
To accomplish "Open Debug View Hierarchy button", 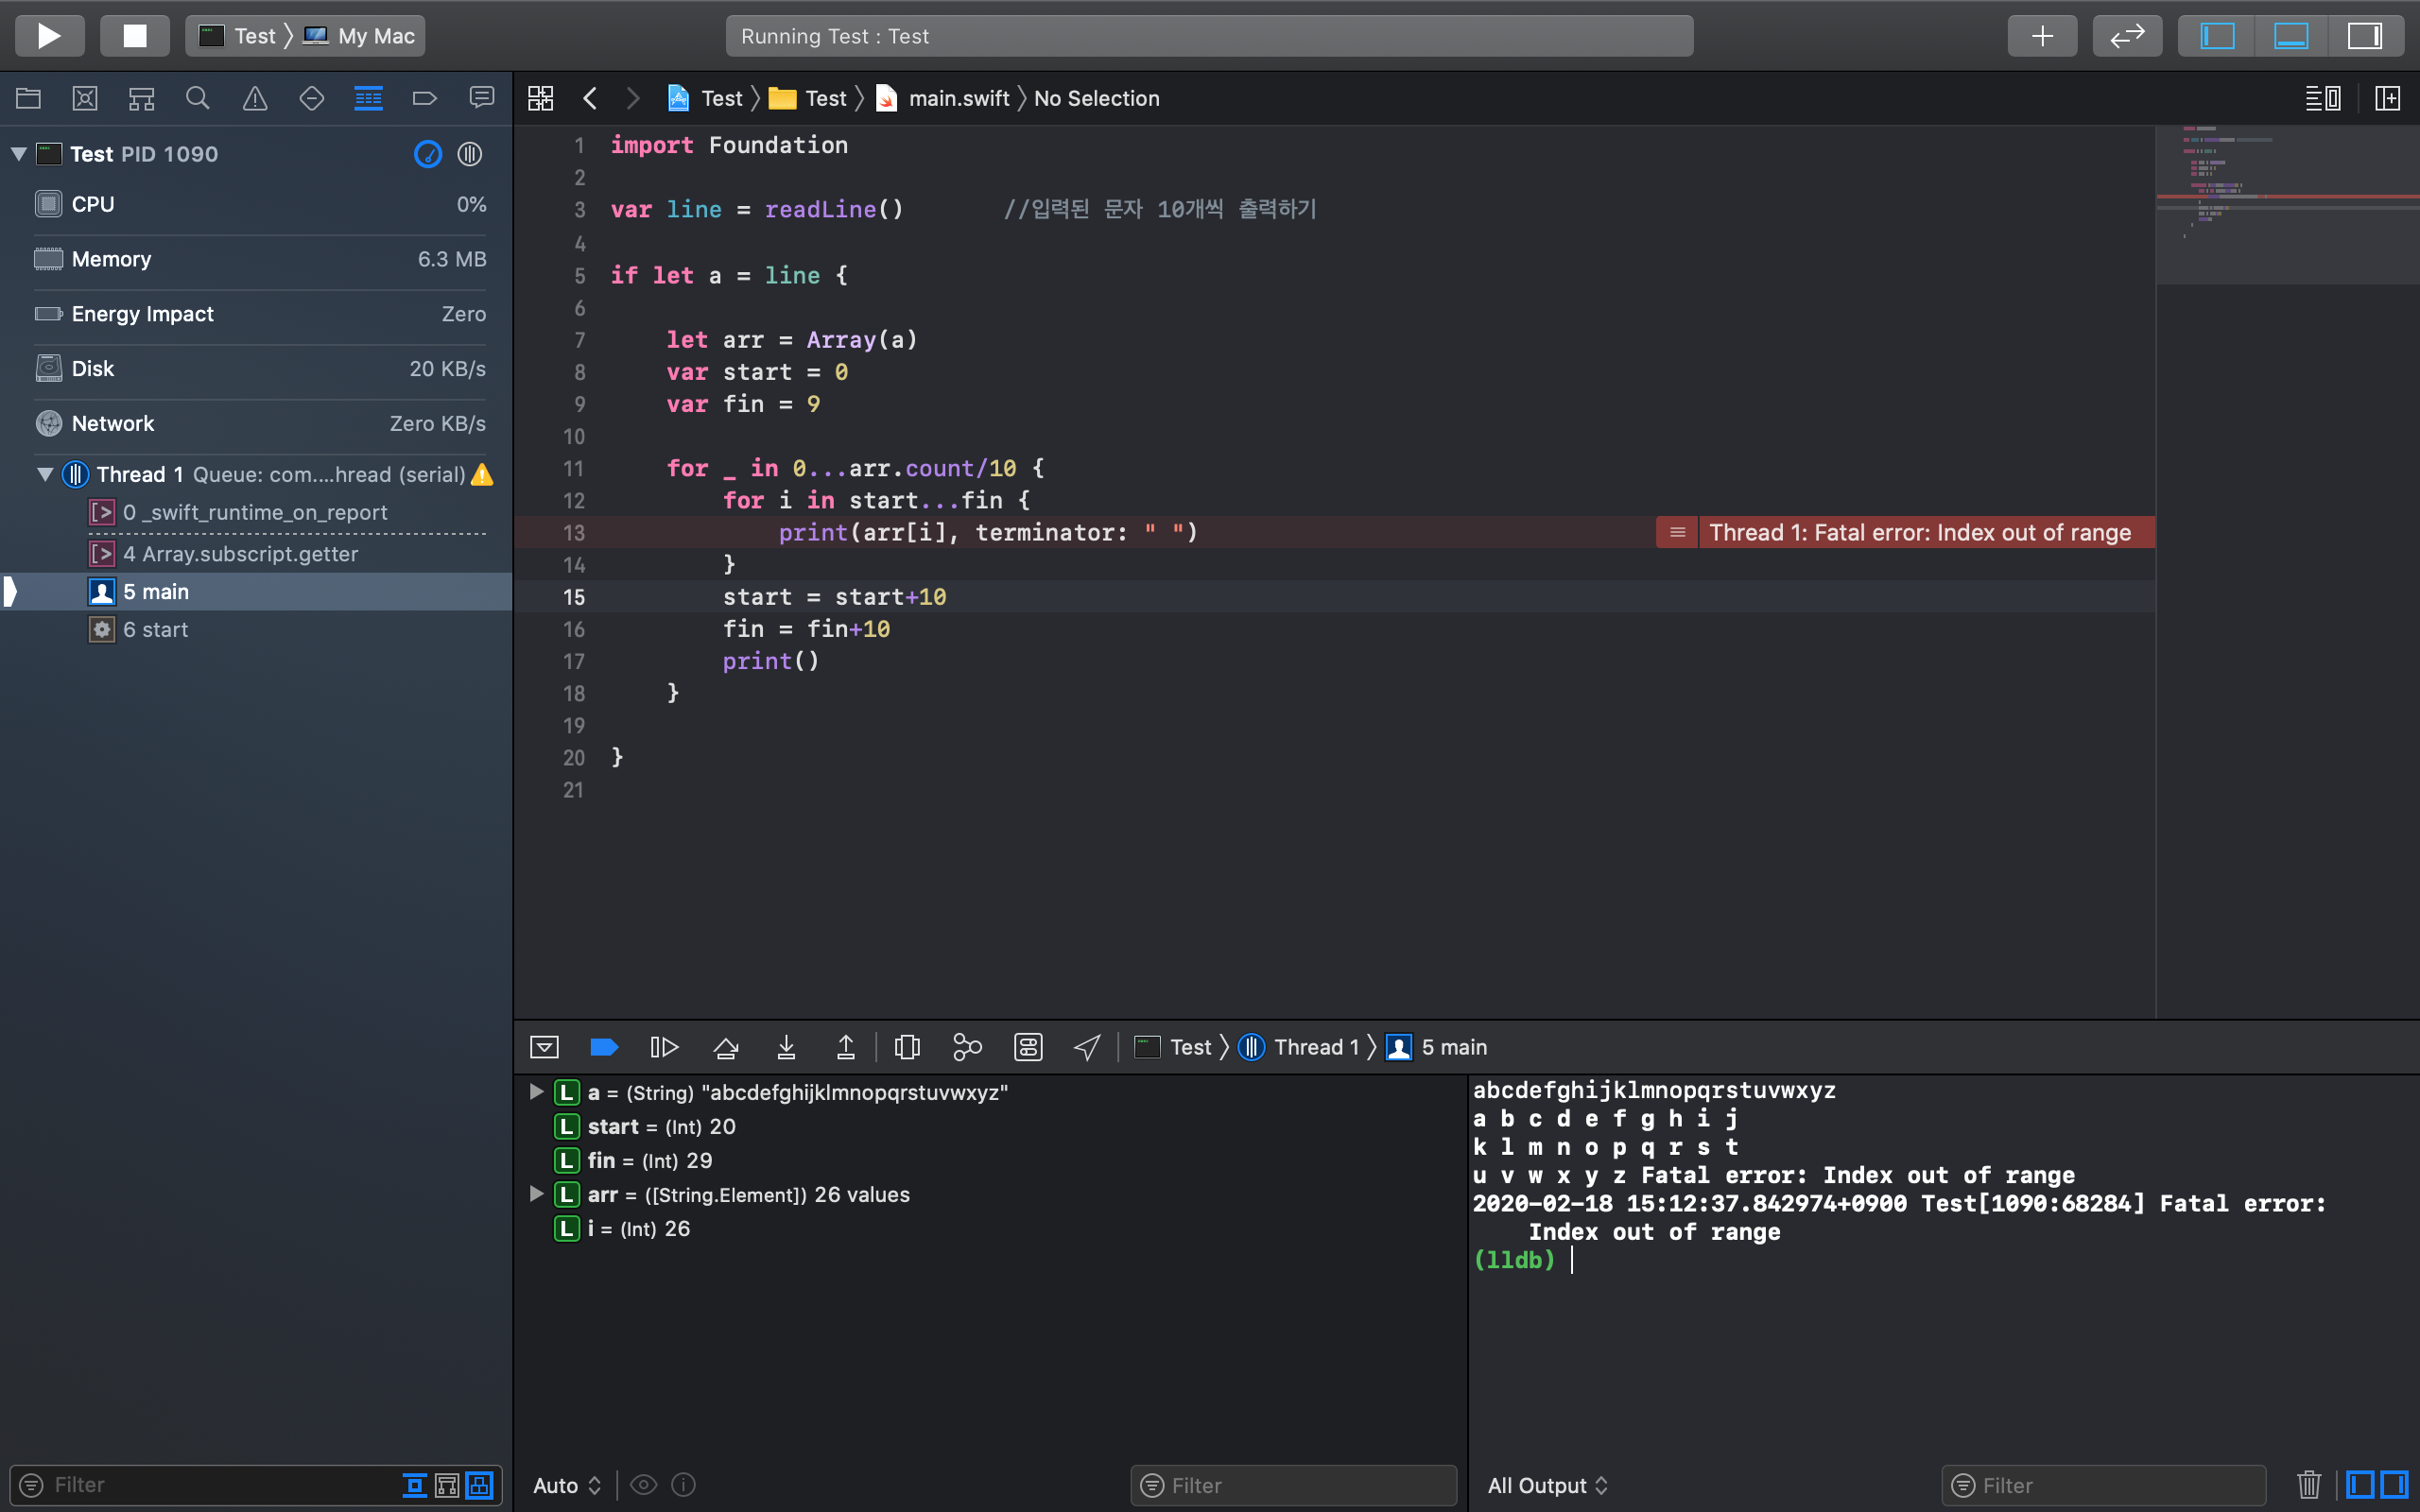I will click(x=907, y=1047).
